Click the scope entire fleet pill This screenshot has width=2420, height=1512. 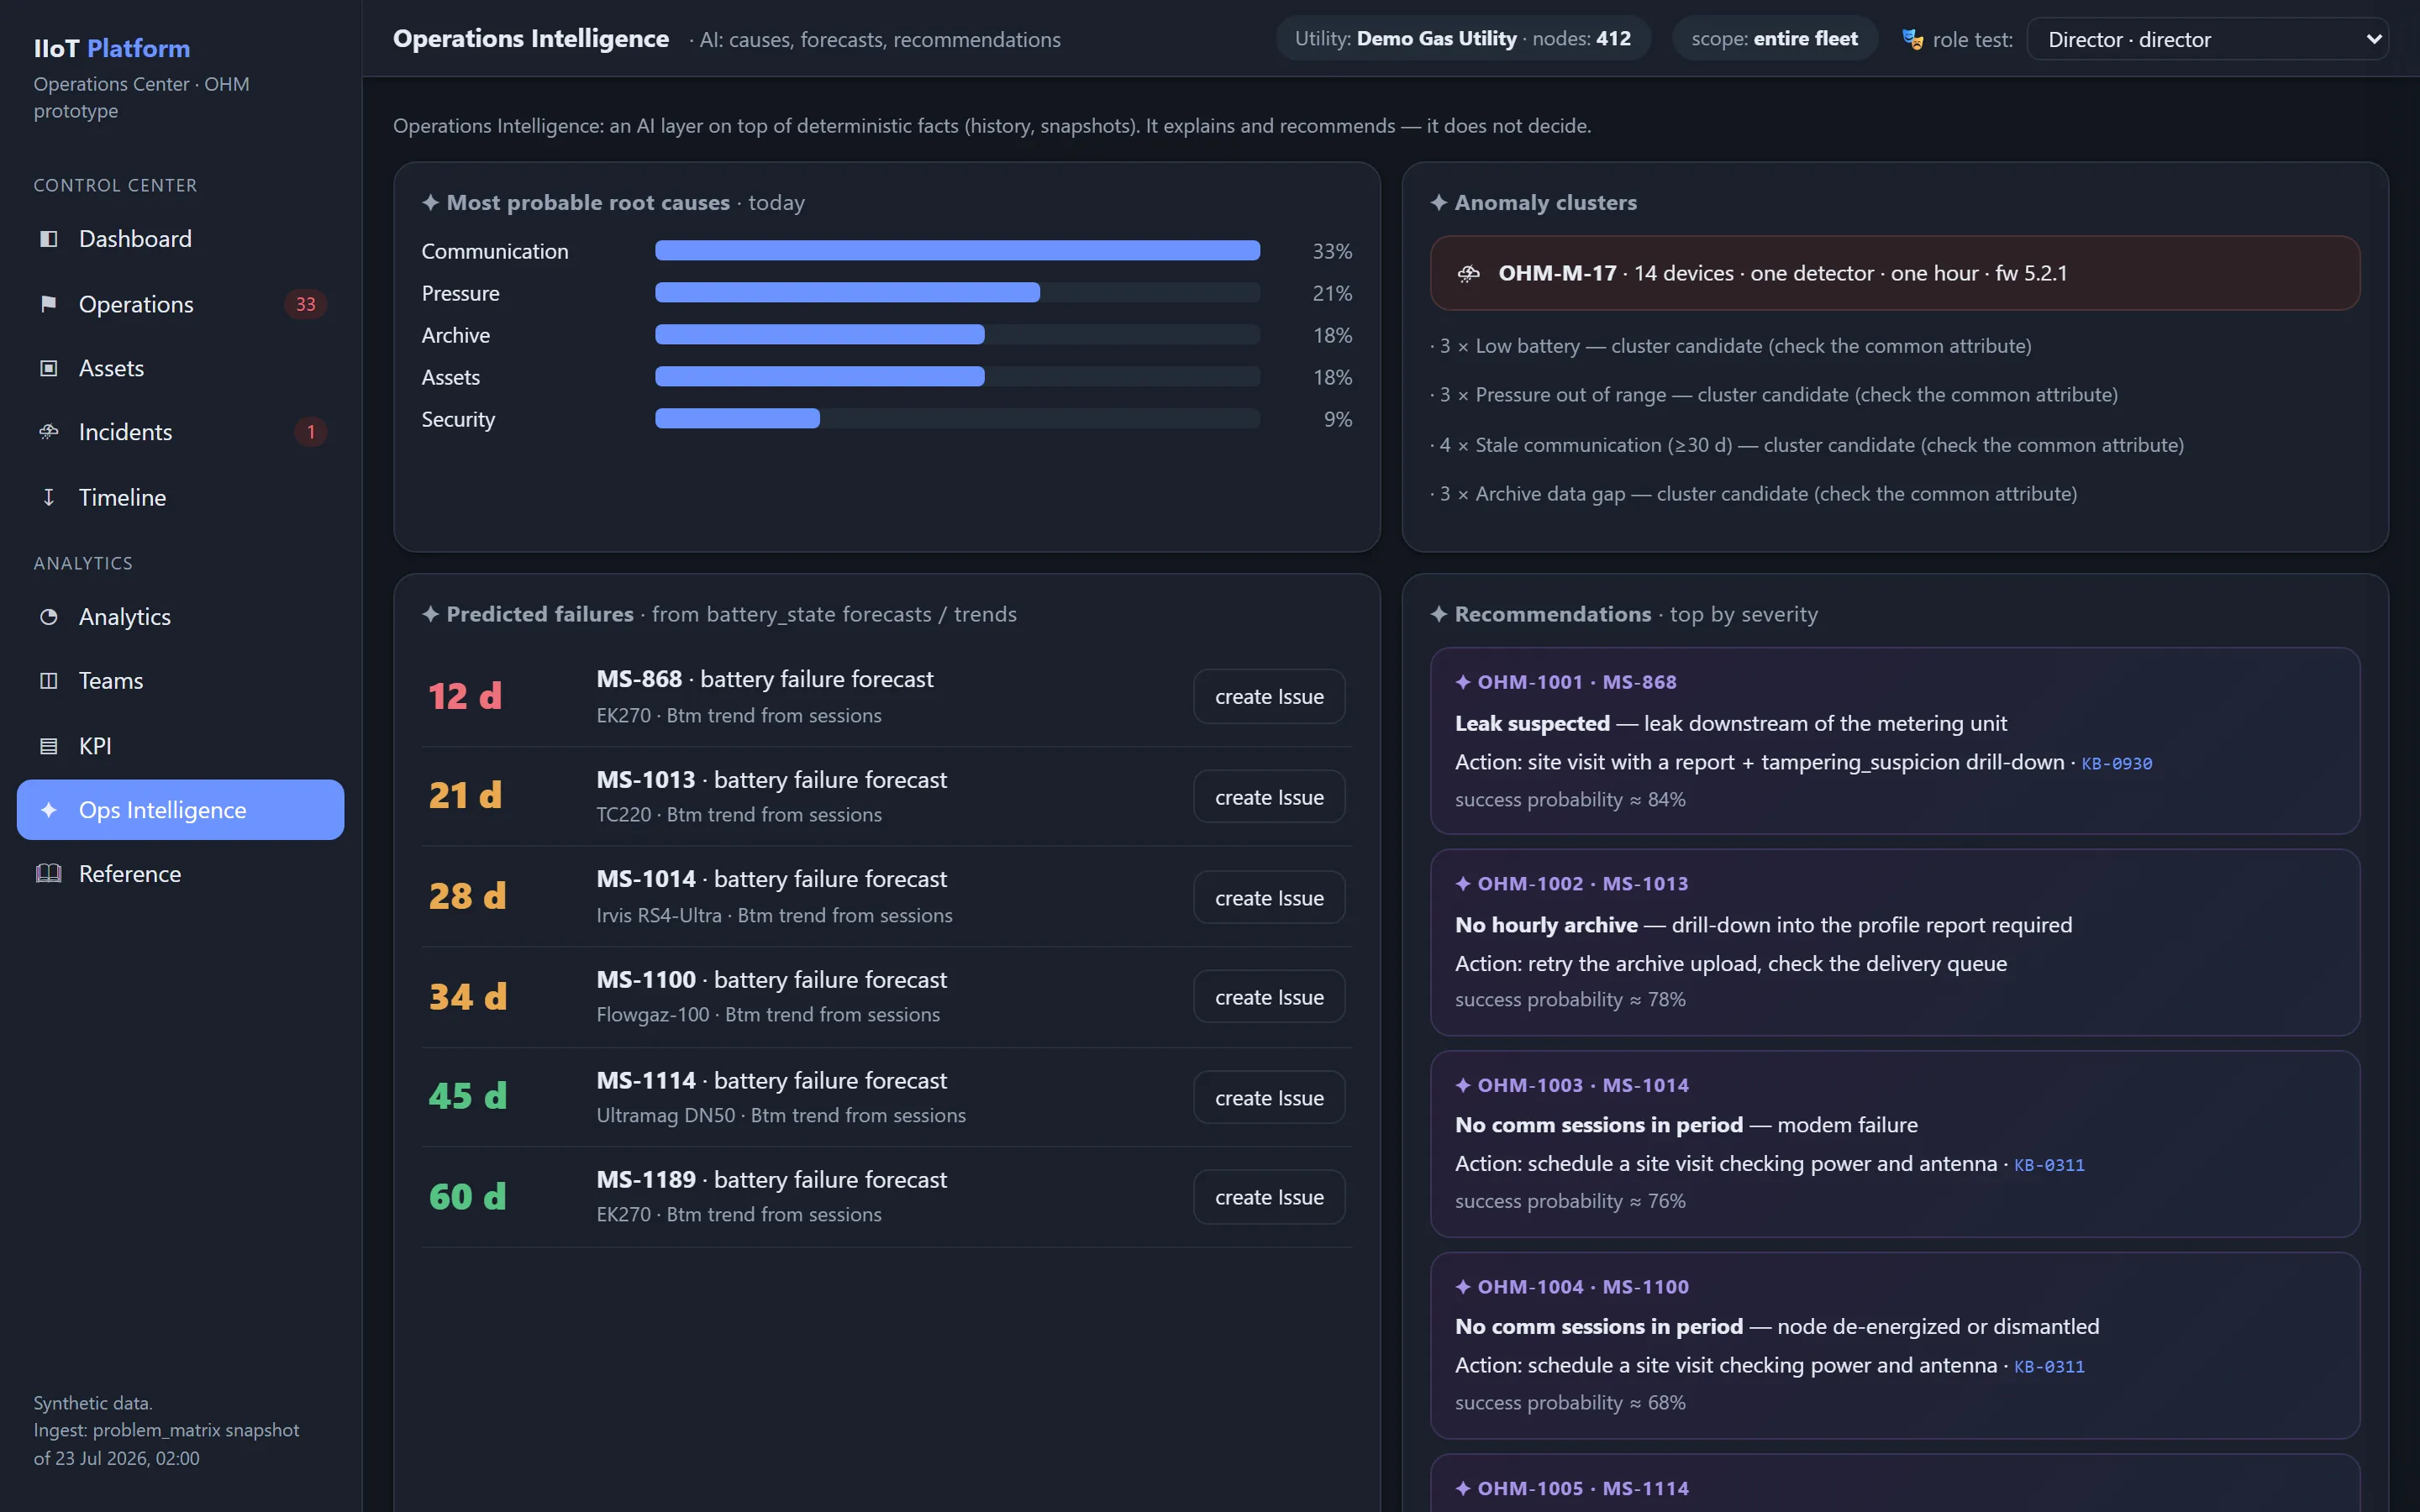(1774, 39)
